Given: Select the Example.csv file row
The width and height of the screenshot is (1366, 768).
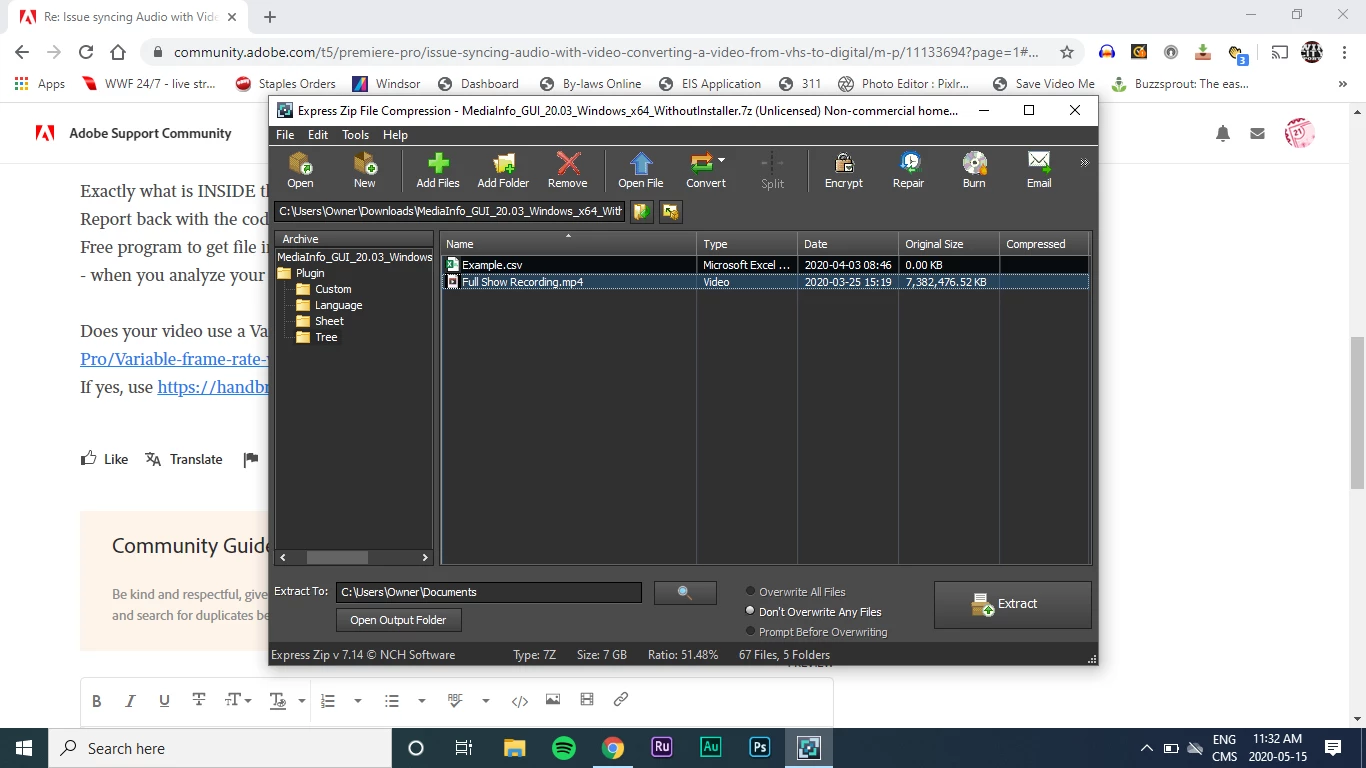Looking at the screenshot, I should [765, 265].
